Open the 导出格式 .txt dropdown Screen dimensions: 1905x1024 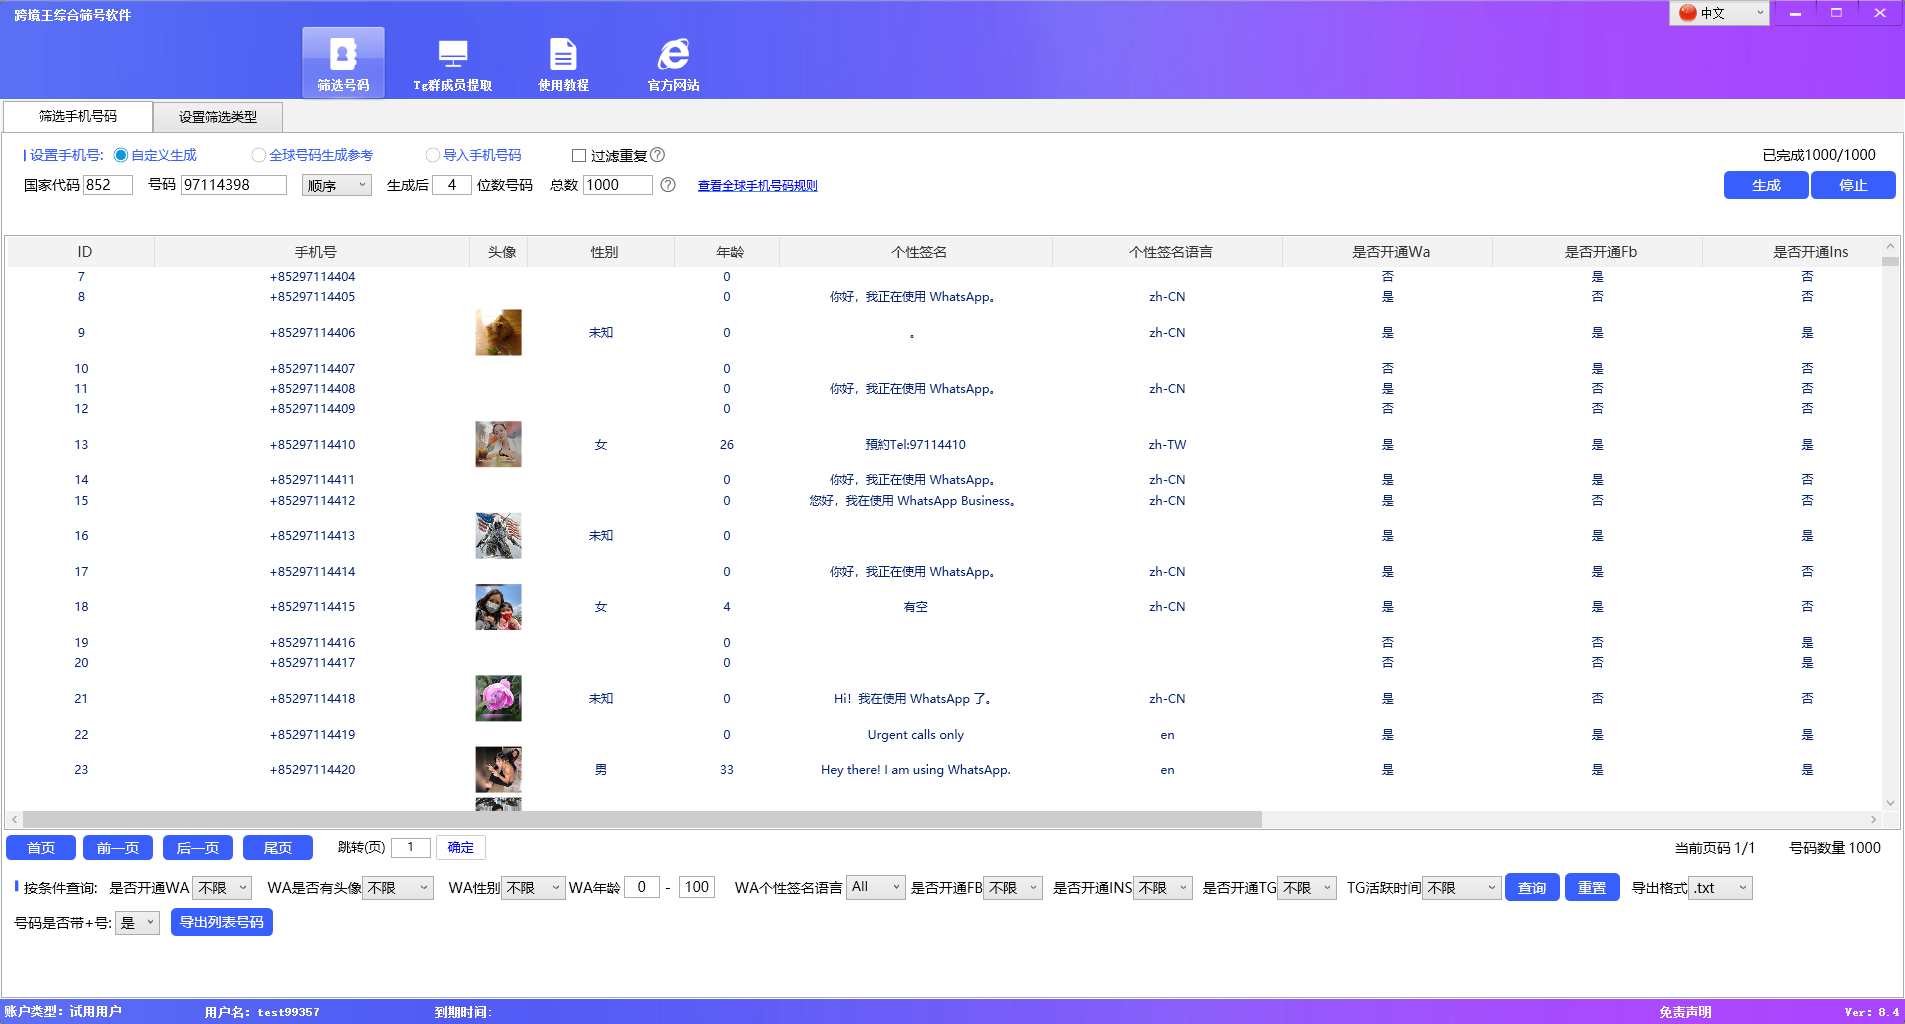(1720, 887)
